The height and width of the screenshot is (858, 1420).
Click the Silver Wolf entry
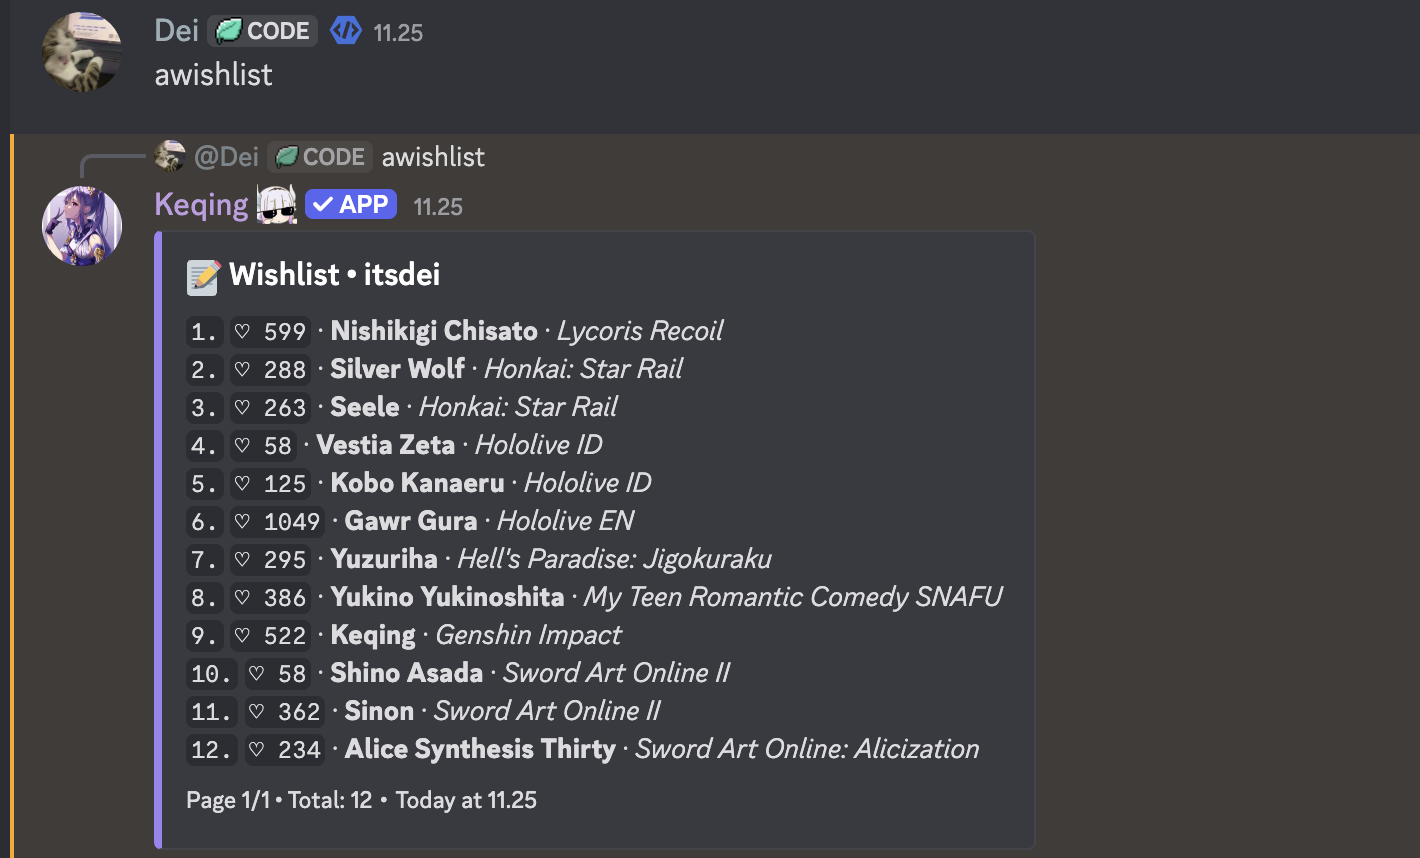(397, 369)
